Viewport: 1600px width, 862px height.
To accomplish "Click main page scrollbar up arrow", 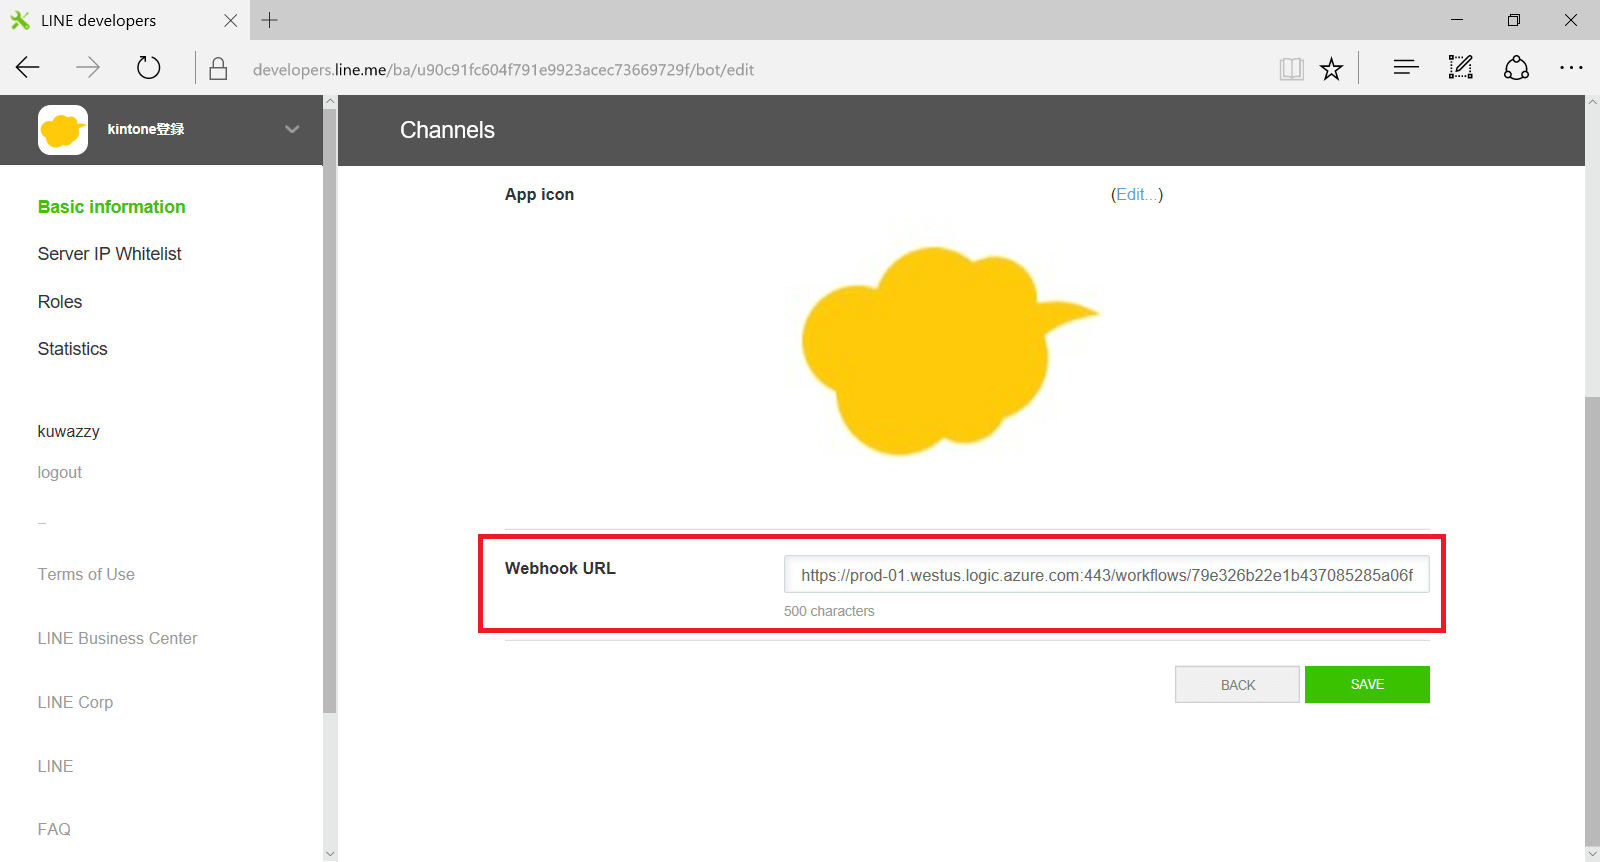I will pos(1592,102).
